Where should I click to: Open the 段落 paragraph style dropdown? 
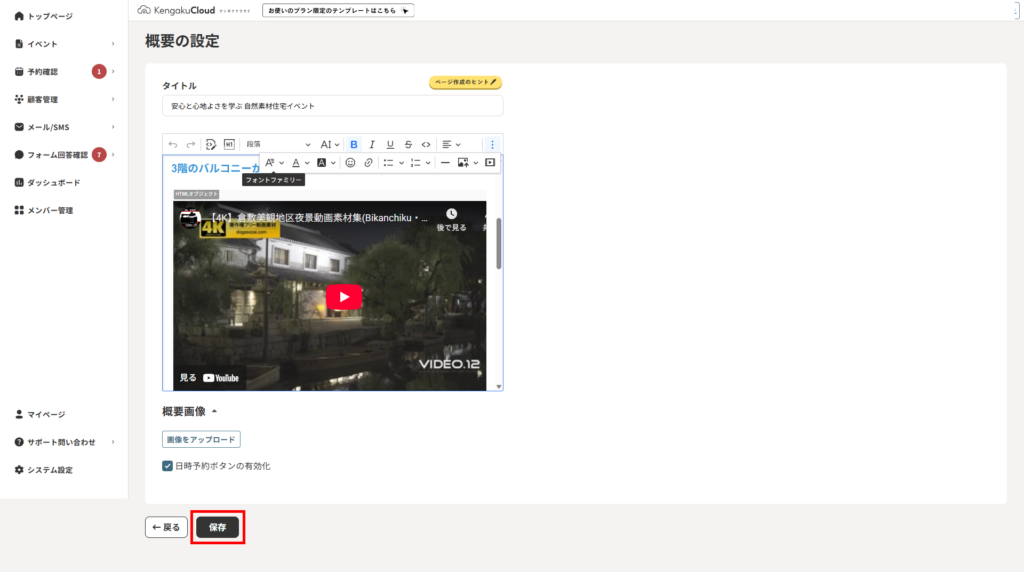point(278,145)
